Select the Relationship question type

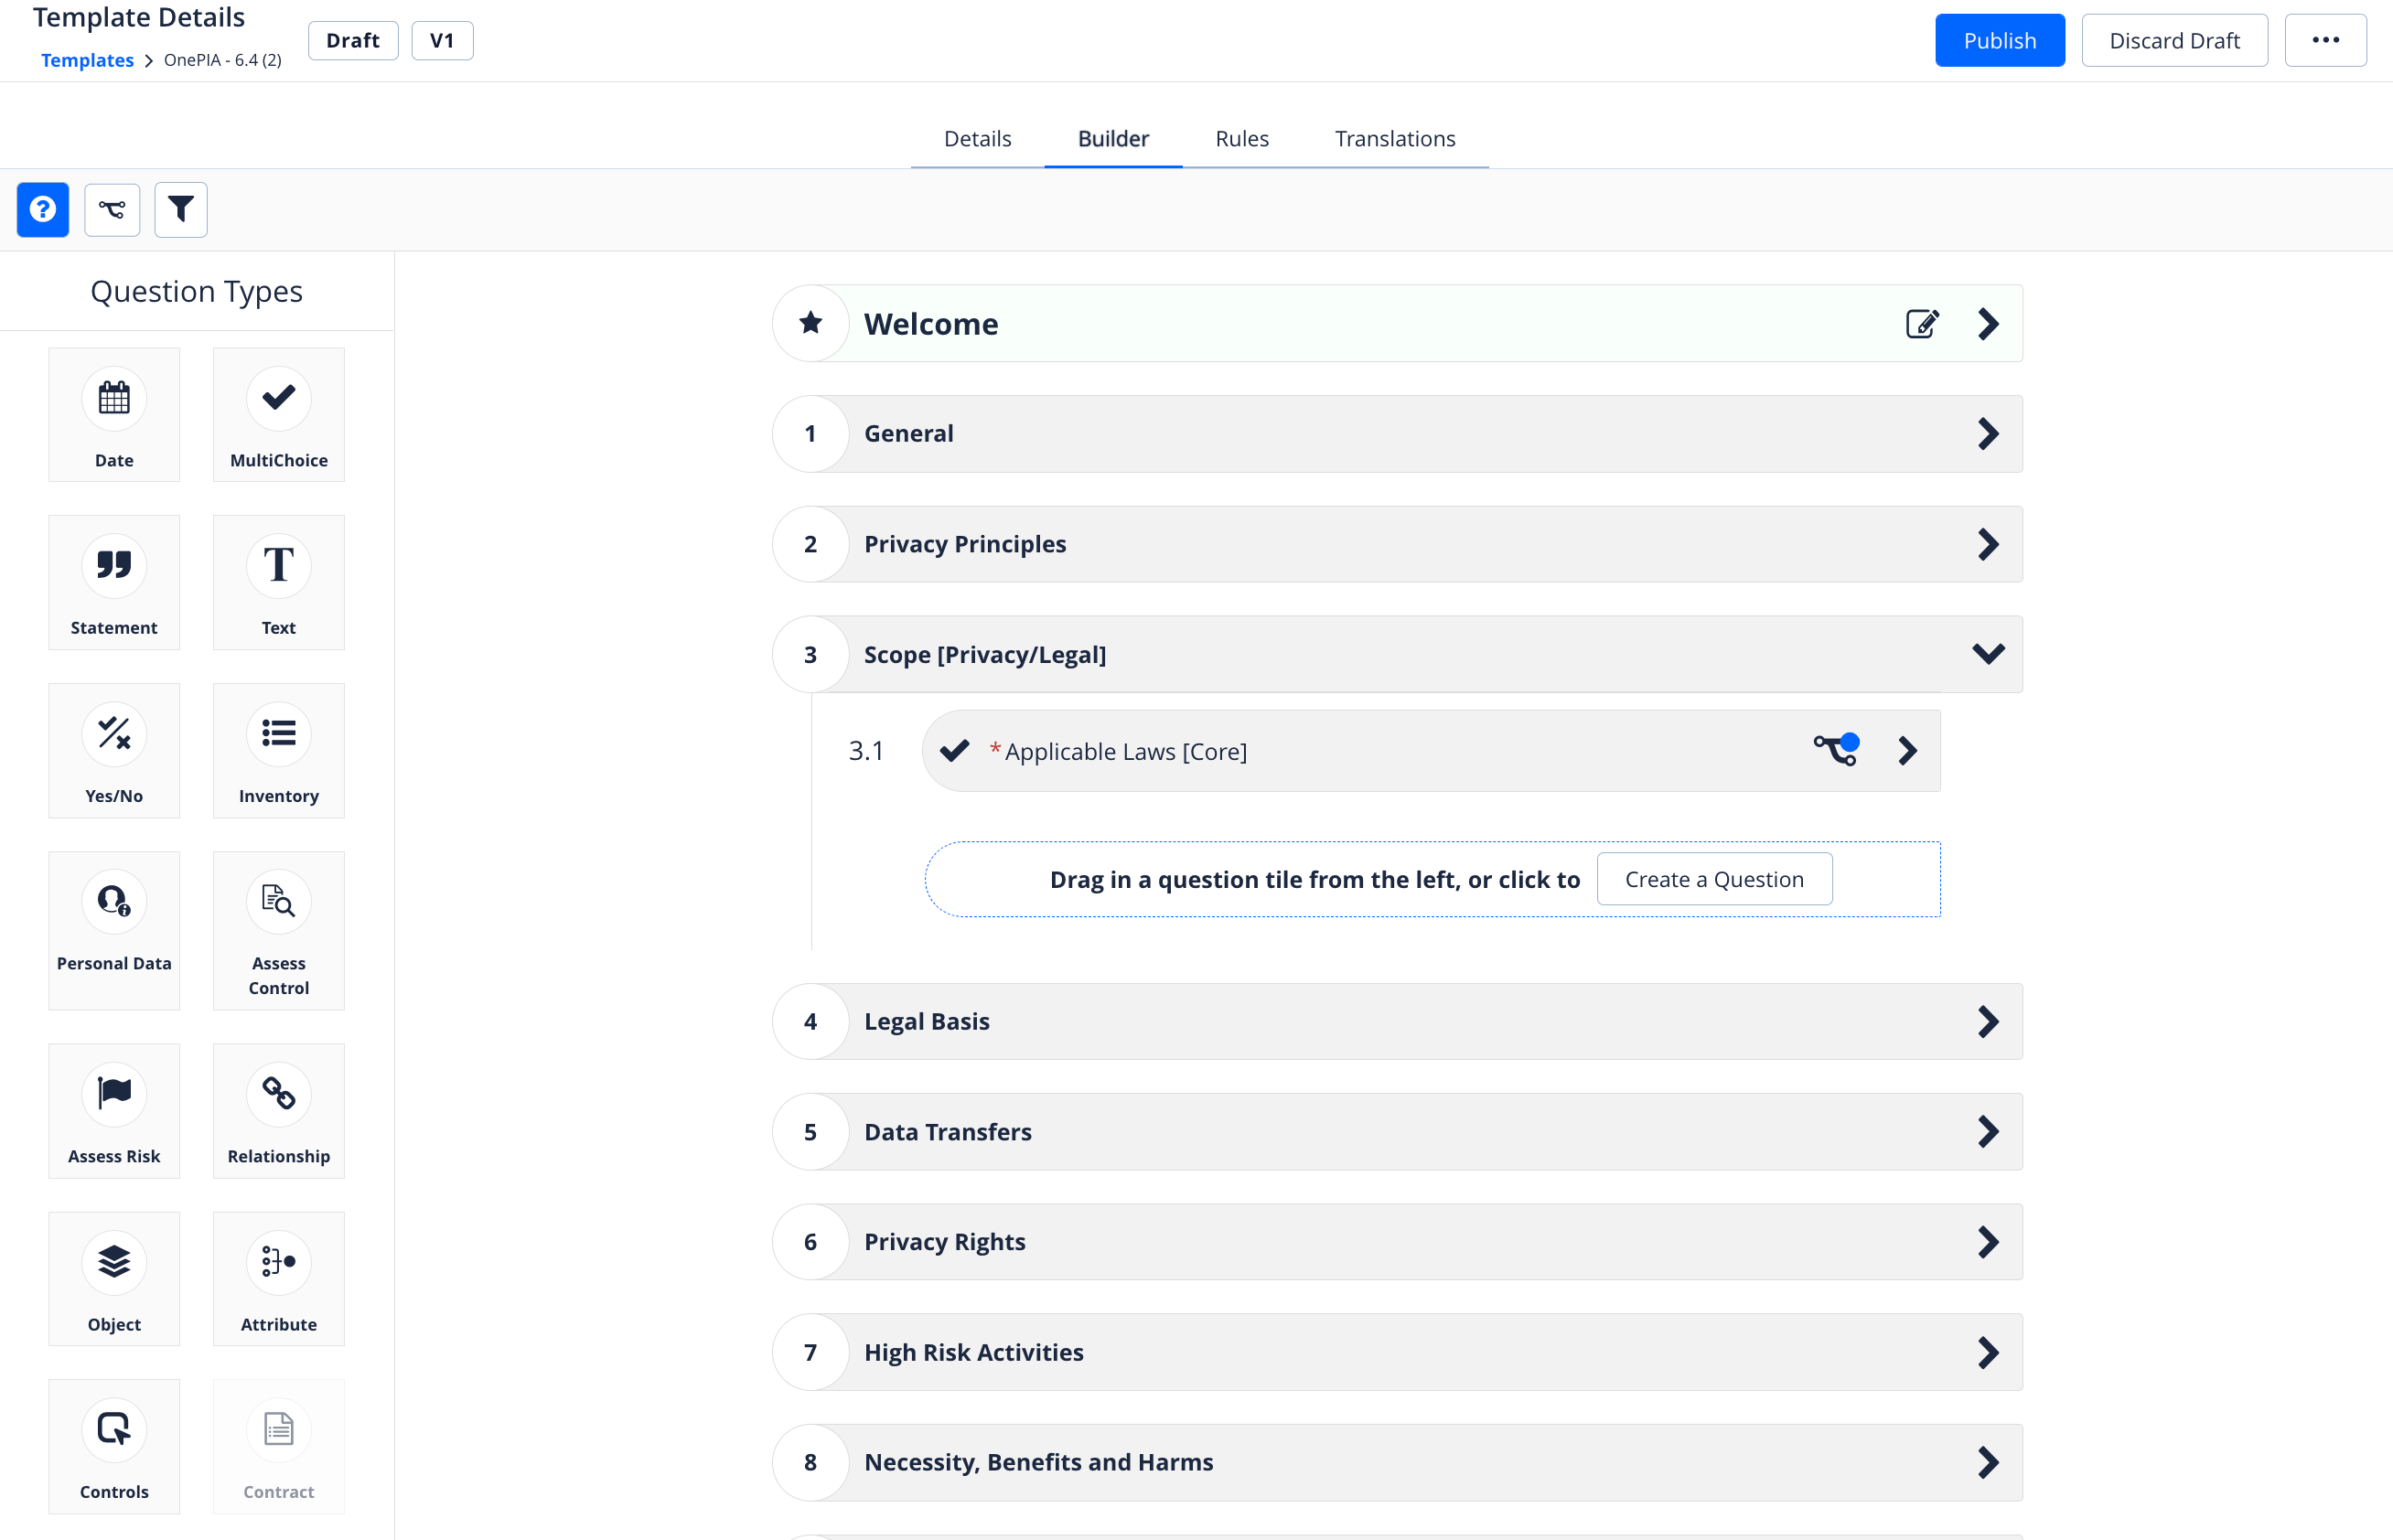pos(278,1110)
